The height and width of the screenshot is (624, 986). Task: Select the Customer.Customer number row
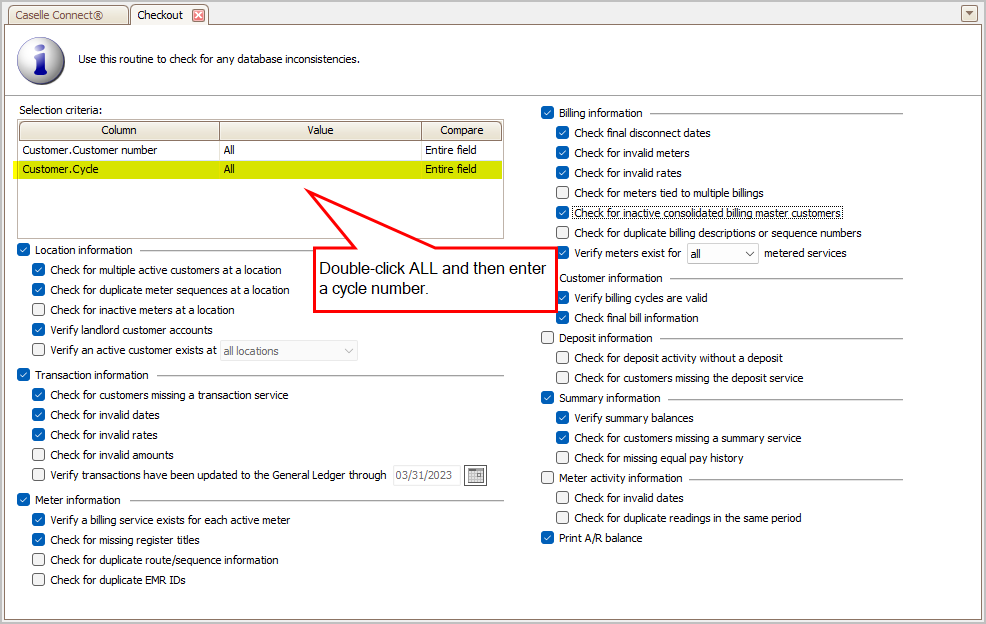tap(260, 150)
